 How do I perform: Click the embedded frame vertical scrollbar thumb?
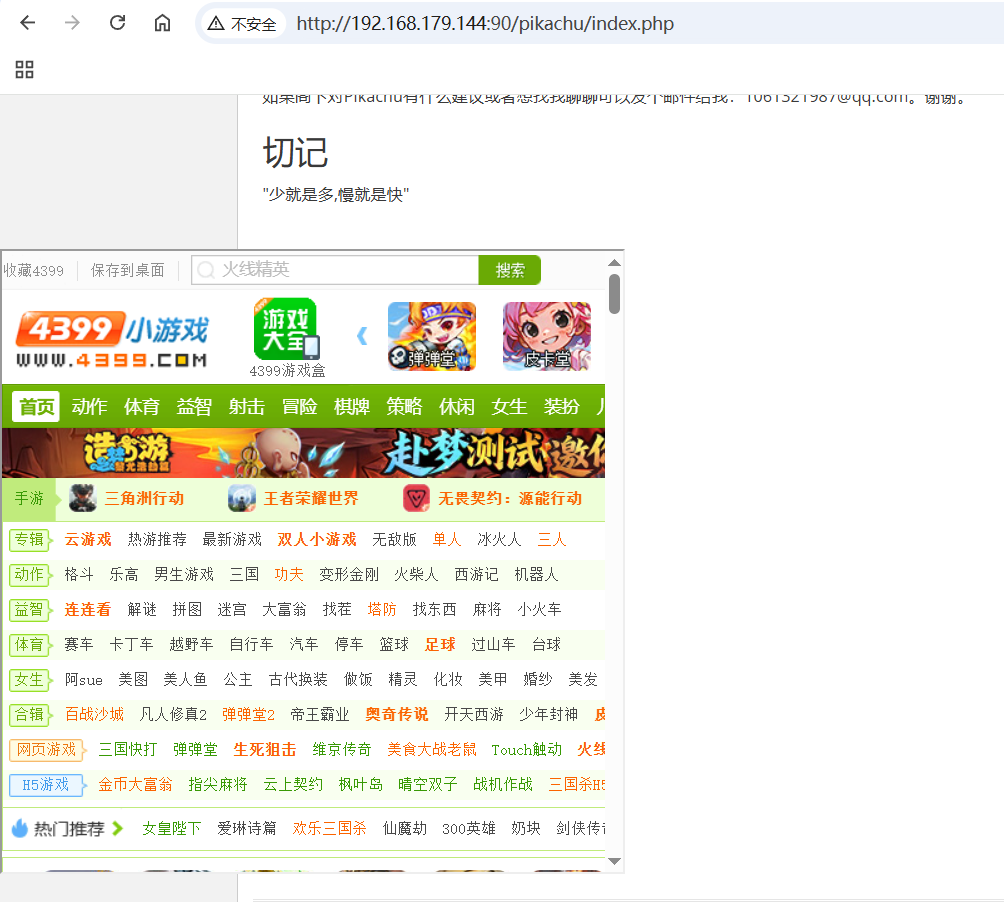tap(614, 294)
